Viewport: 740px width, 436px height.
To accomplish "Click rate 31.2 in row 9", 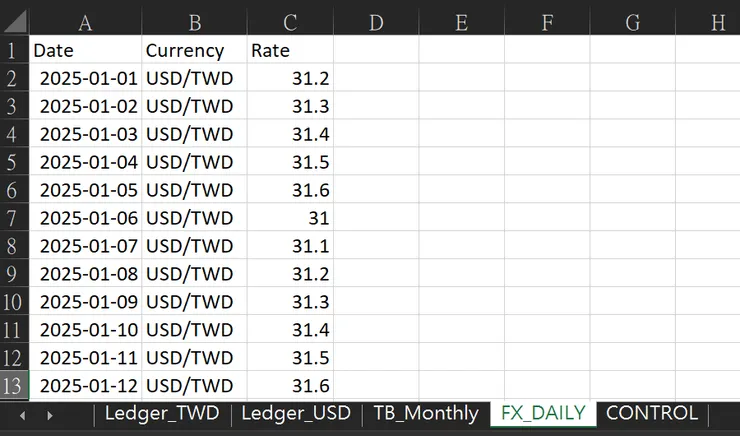I will coord(290,273).
